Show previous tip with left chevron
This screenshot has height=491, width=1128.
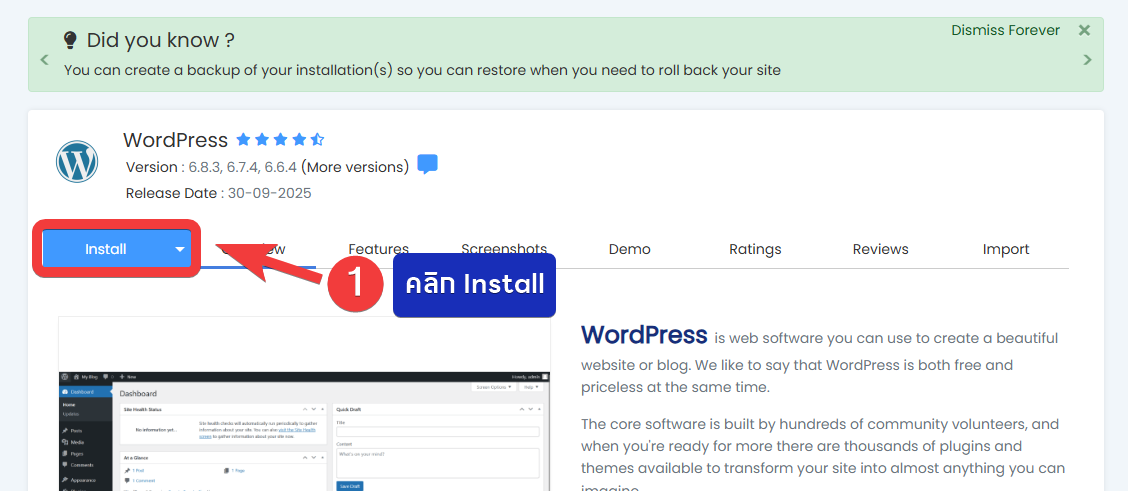coord(44,60)
